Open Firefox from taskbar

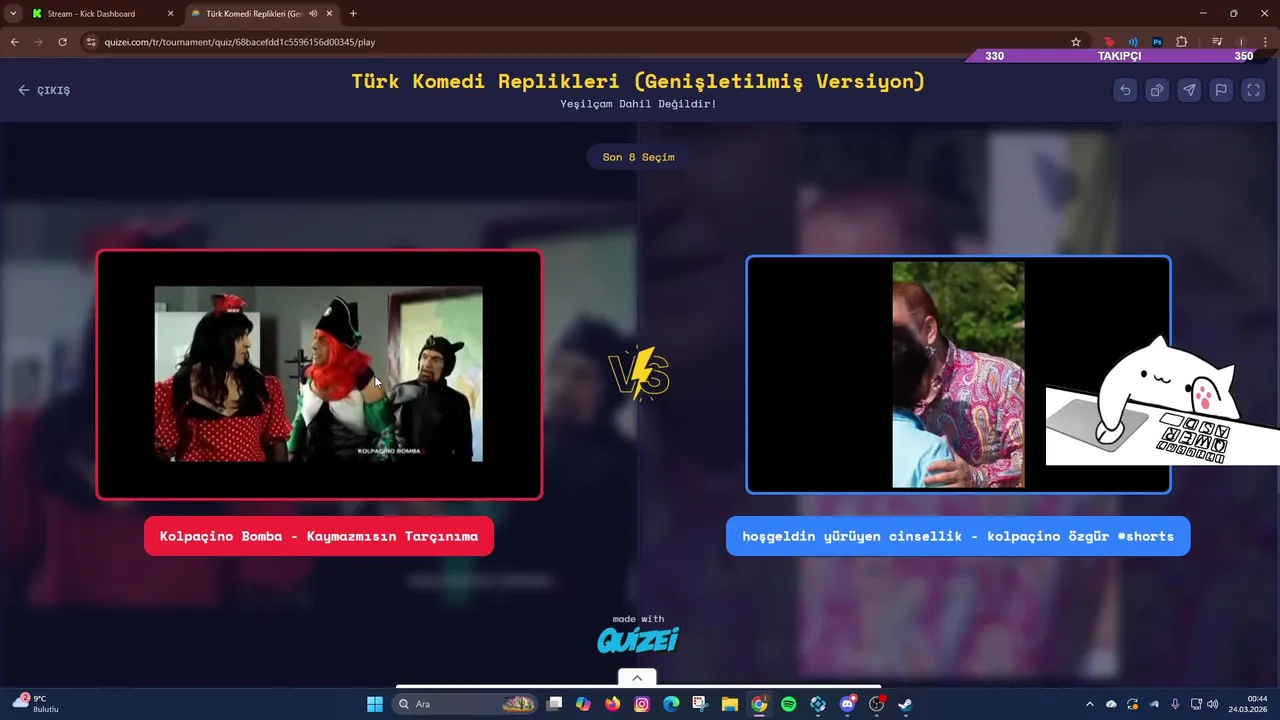(612, 704)
